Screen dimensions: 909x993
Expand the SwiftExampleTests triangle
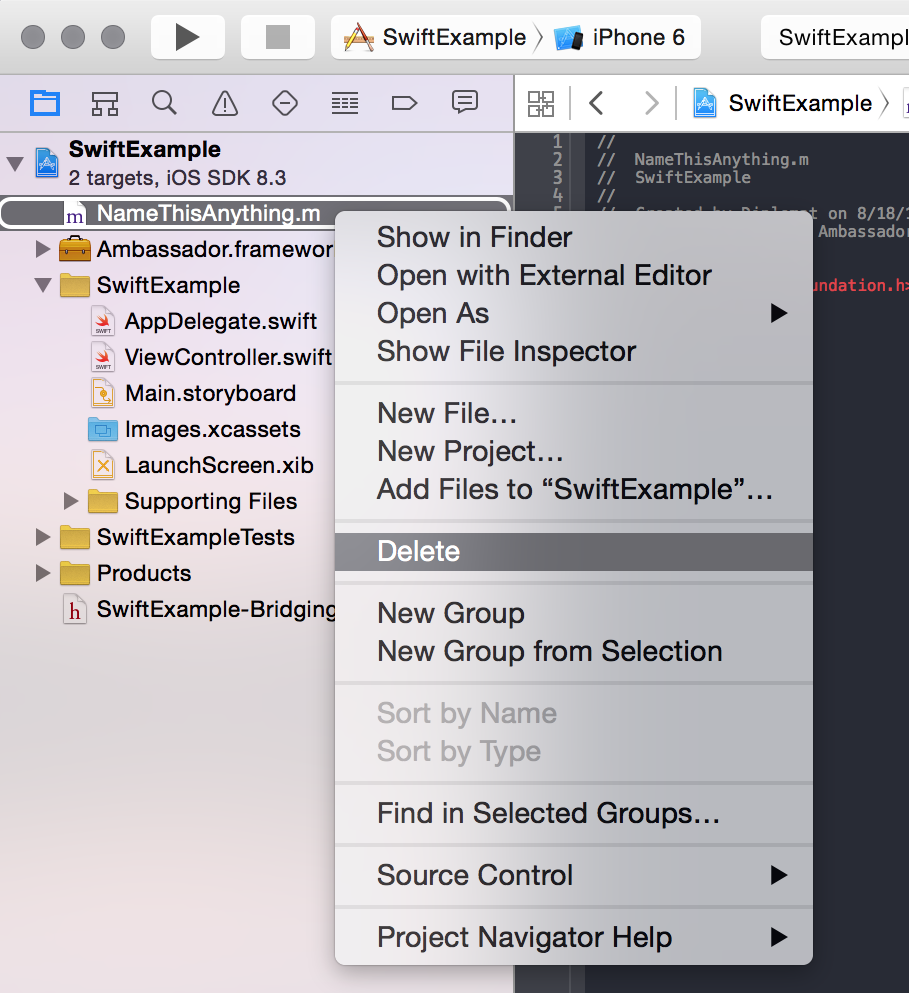click(x=42, y=537)
